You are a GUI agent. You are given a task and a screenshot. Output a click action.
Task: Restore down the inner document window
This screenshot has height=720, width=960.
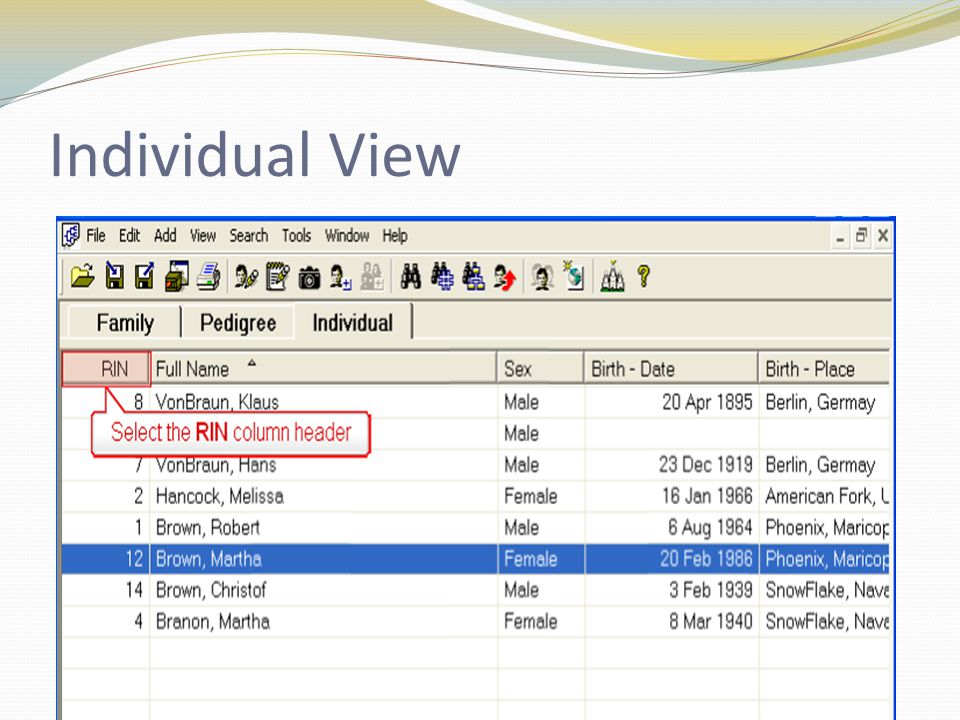[x=861, y=236]
